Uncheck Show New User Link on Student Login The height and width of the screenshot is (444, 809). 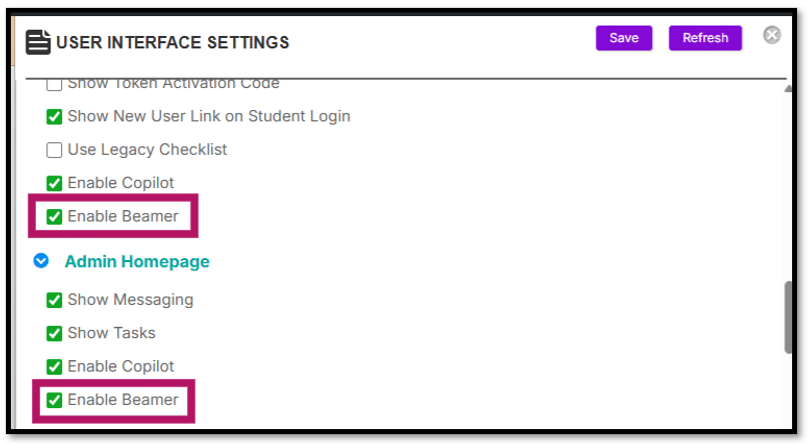pos(54,117)
